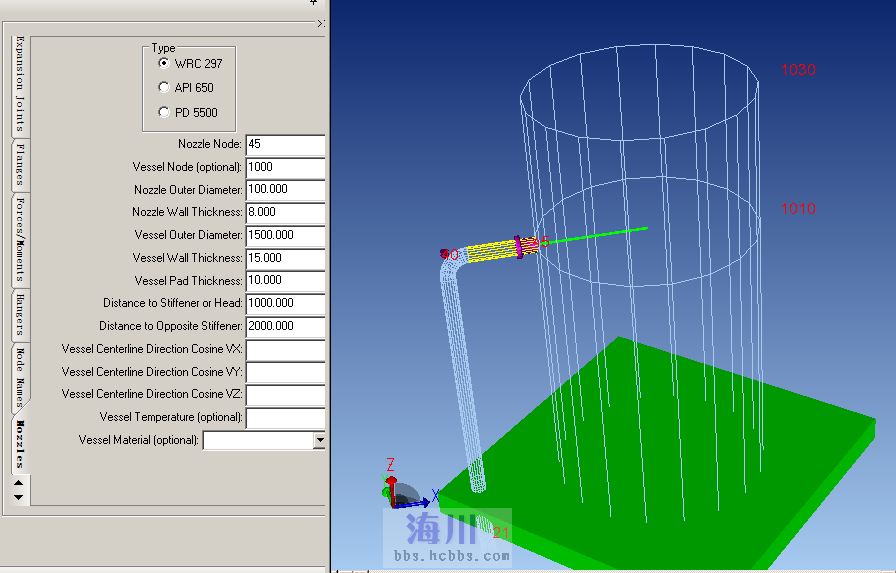Viewport: 896px width, 573px height.
Task: Click the magenta flange on the nozzle
Action: (x=518, y=247)
